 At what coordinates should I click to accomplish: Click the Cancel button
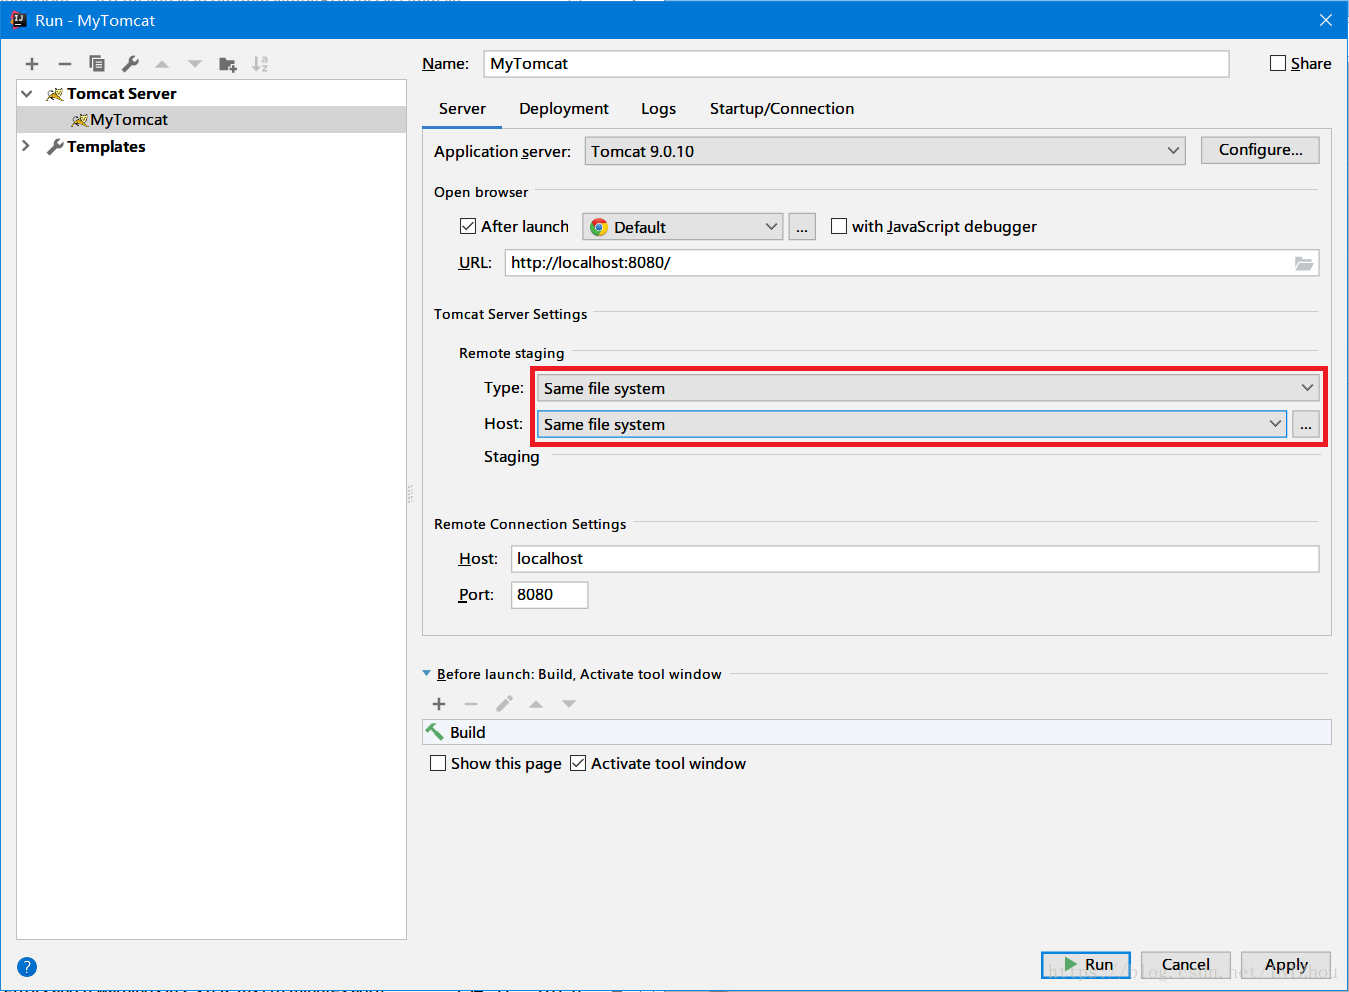(1186, 965)
